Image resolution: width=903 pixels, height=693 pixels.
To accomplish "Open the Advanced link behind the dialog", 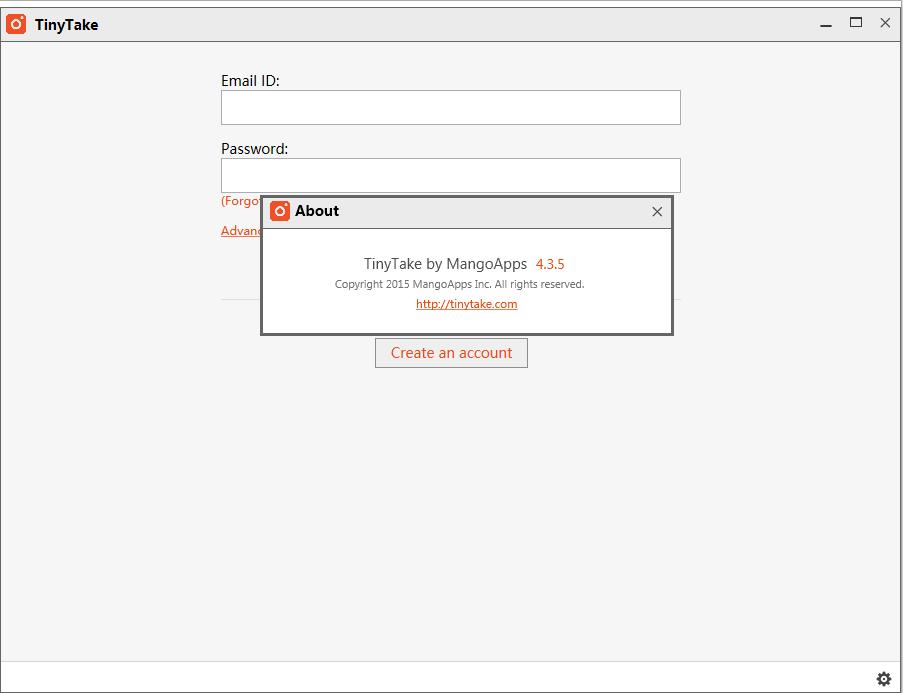I will point(241,231).
